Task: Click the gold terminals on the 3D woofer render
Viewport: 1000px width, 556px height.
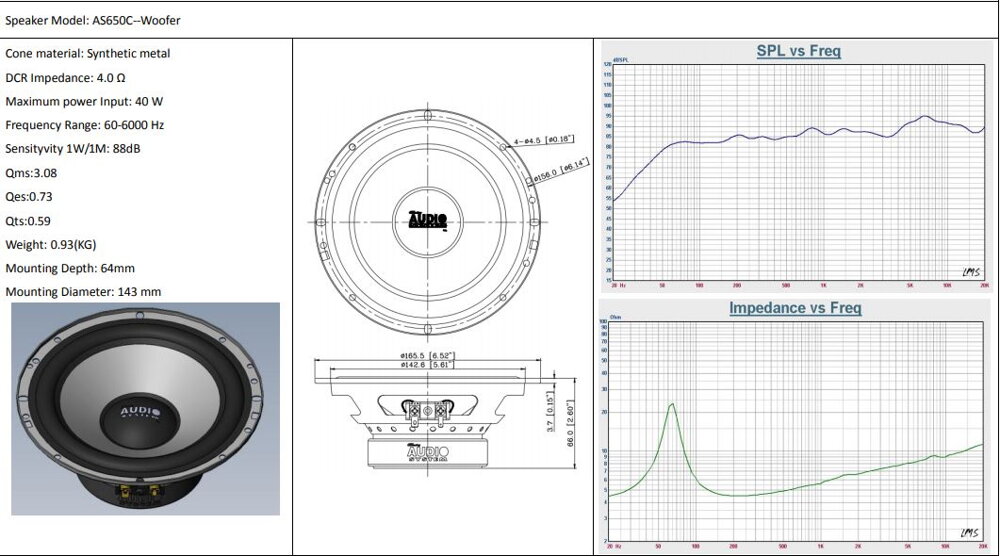Action: point(138,492)
